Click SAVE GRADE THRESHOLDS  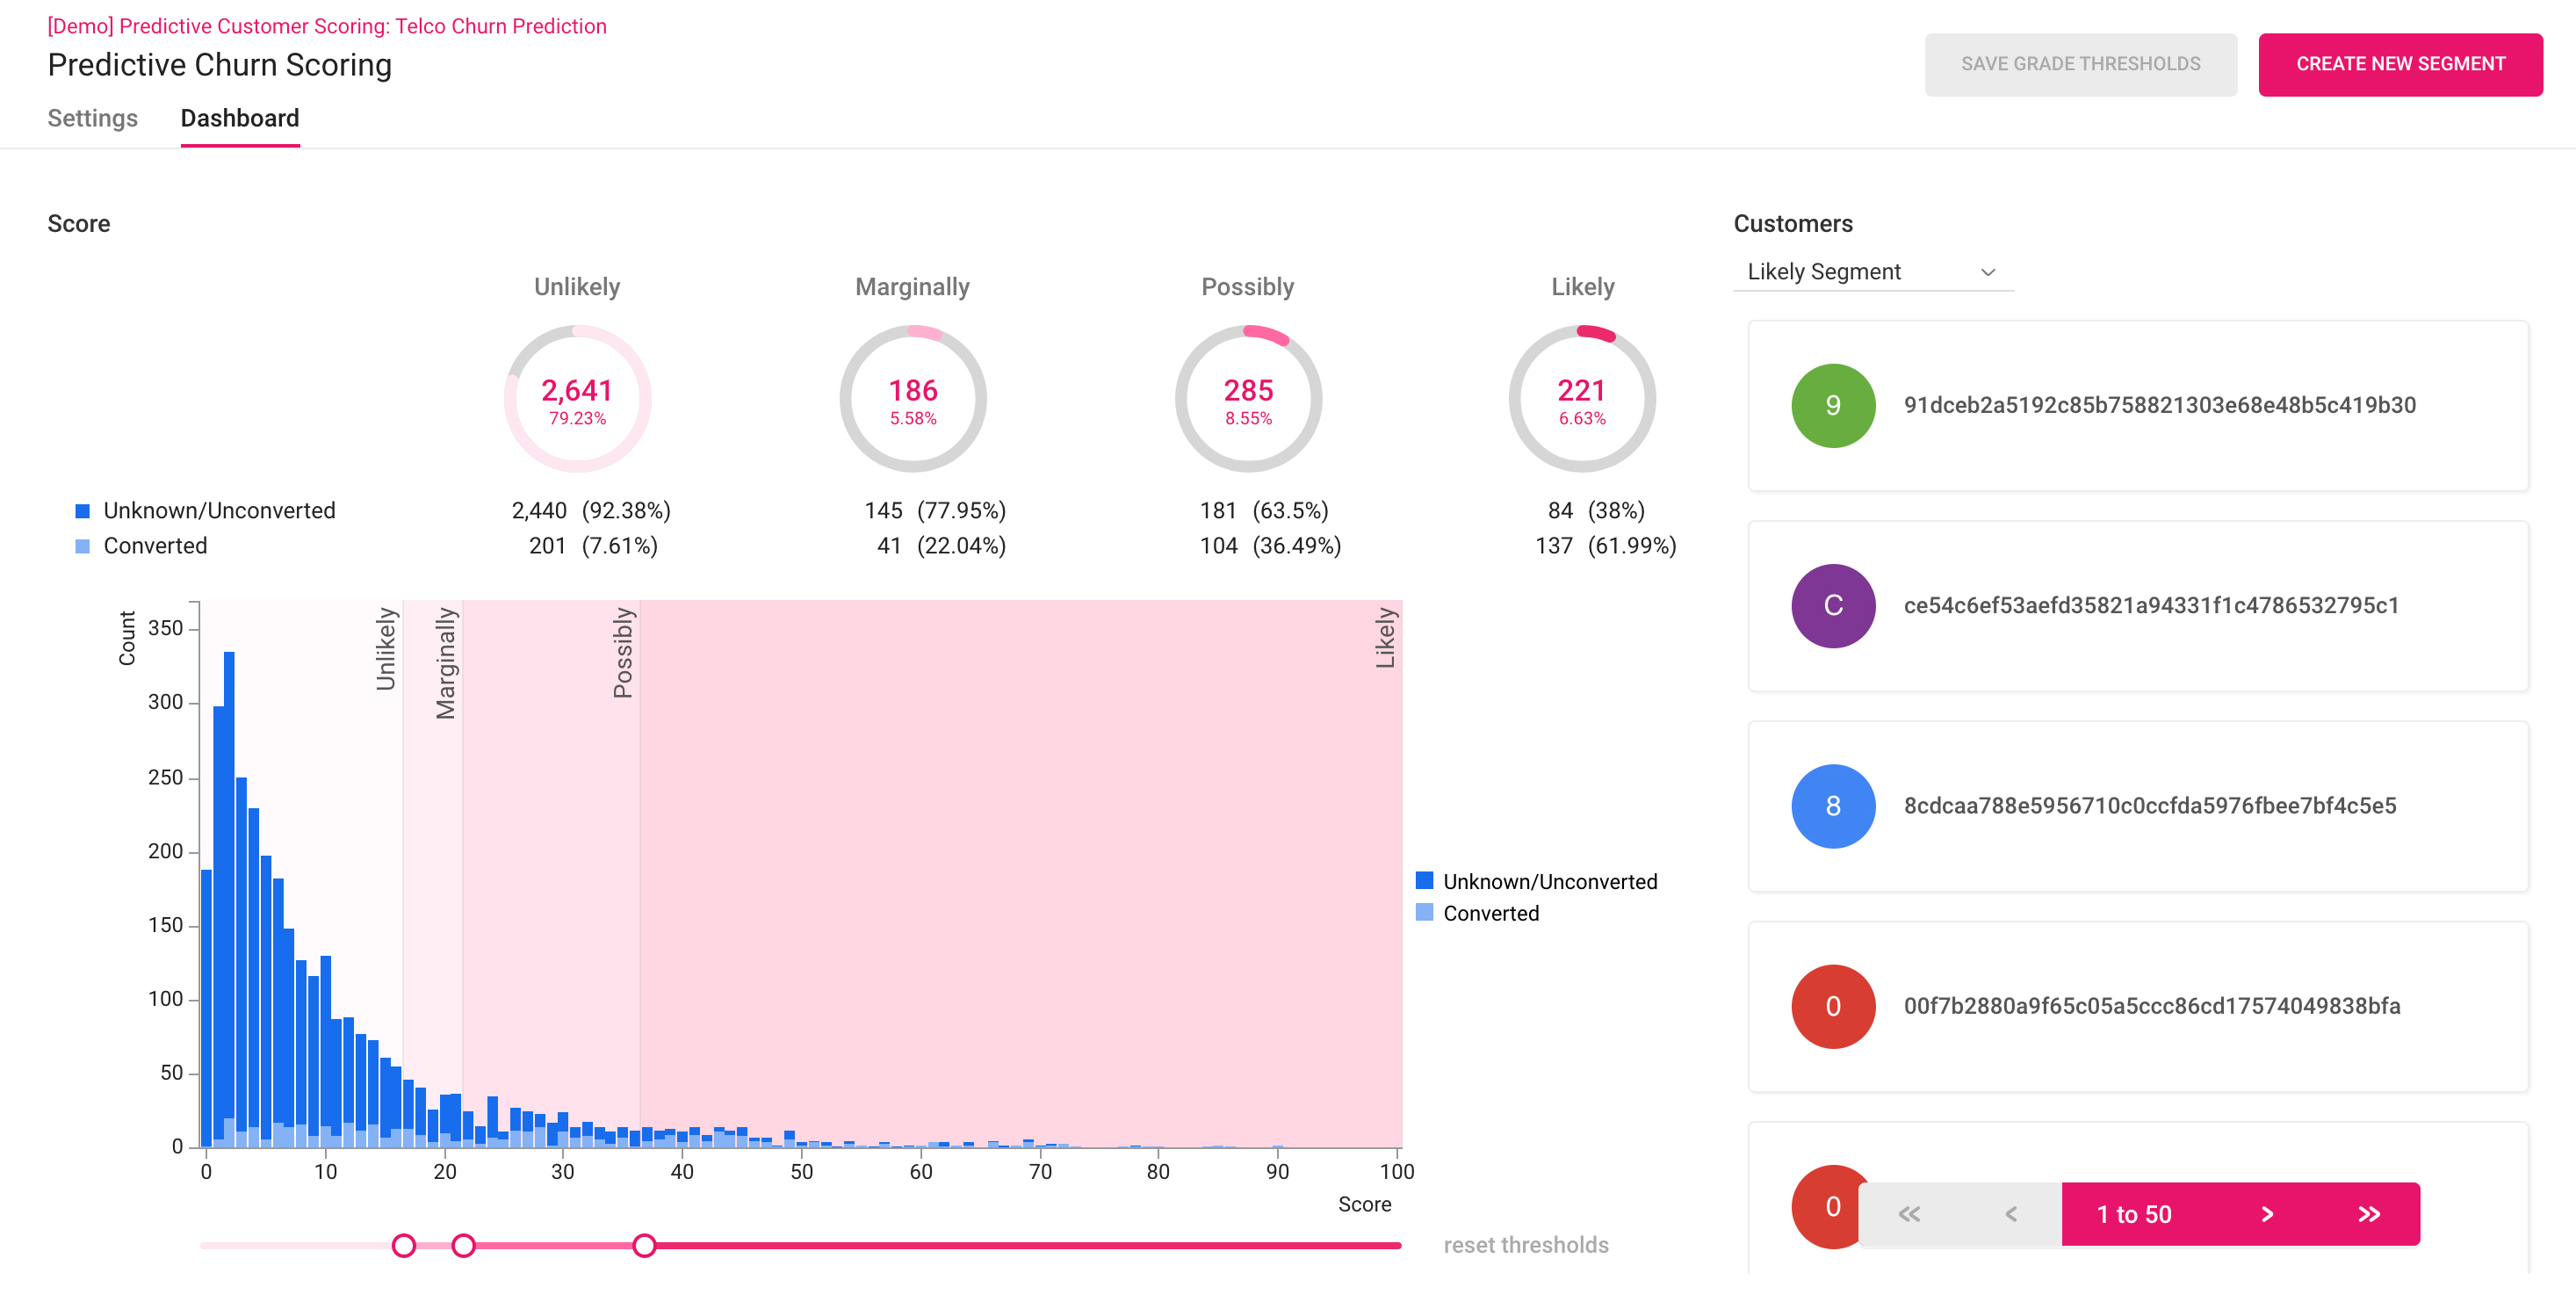(2081, 64)
